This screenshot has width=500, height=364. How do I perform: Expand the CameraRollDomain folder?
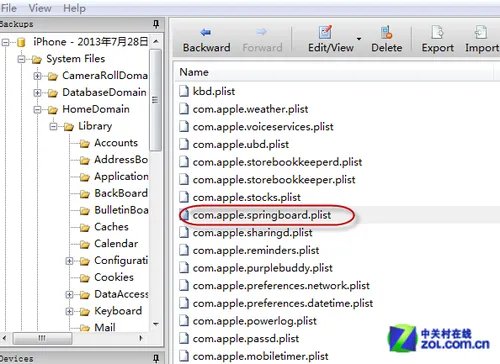coord(37,76)
